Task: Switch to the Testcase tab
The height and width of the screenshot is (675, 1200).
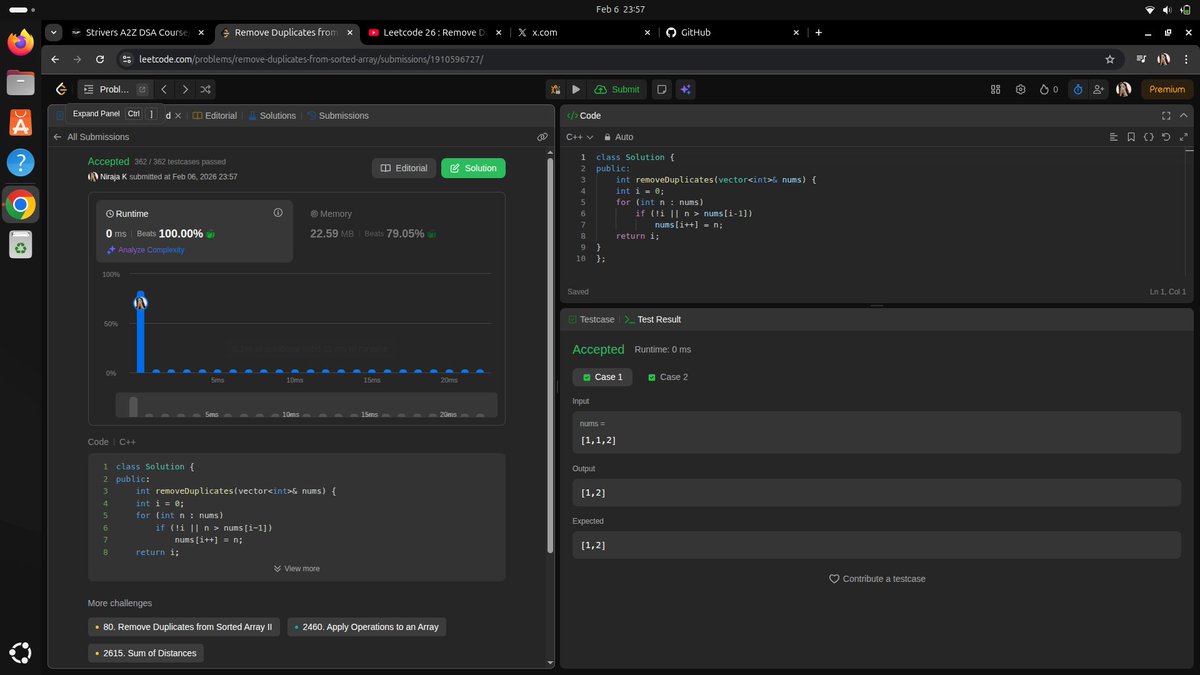Action: 591,319
